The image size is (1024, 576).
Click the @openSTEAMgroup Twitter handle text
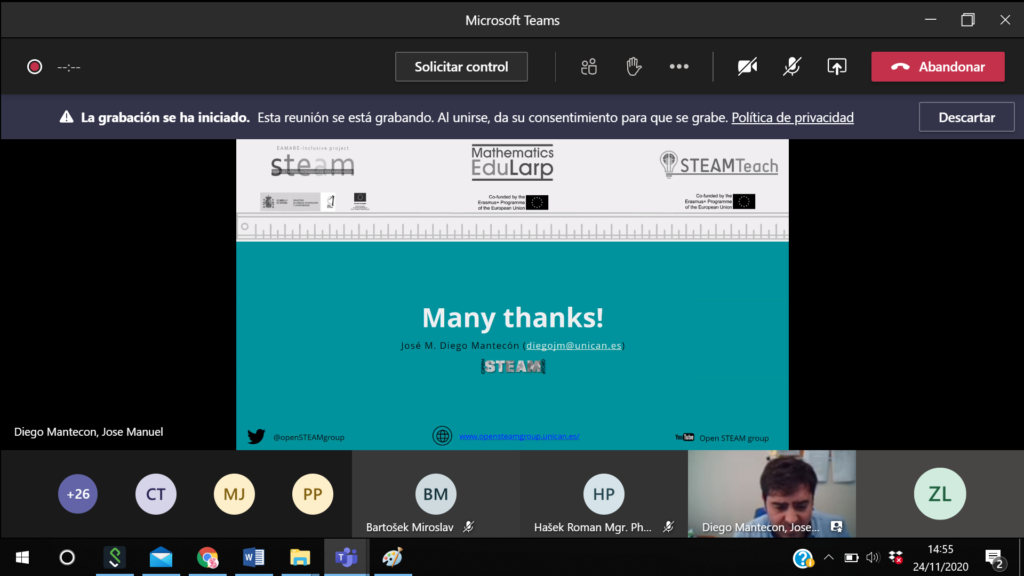pos(308,437)
